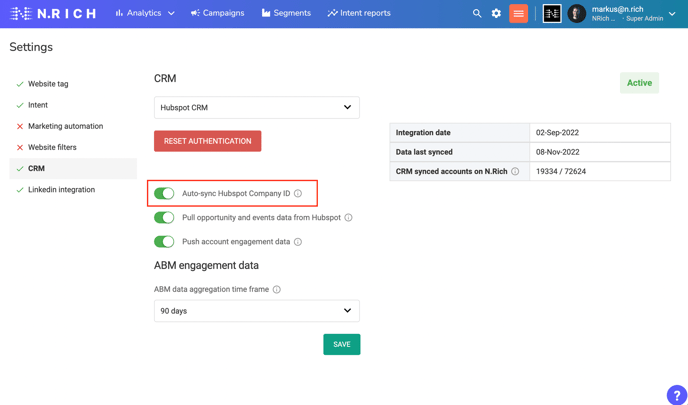Click the red X next to Marketing automation

click(20, 126)
